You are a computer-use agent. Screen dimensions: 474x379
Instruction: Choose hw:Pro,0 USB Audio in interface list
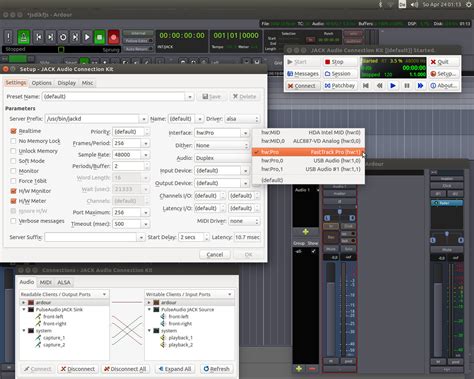308,161
